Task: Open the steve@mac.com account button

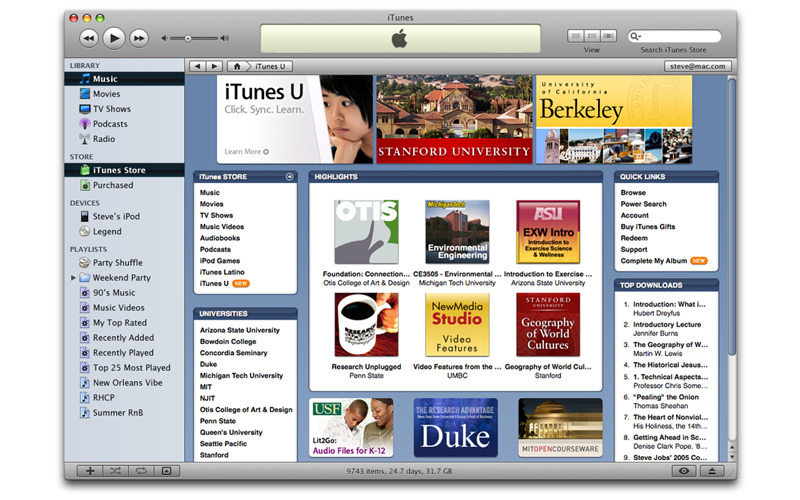Action: [x=697, y=66]
